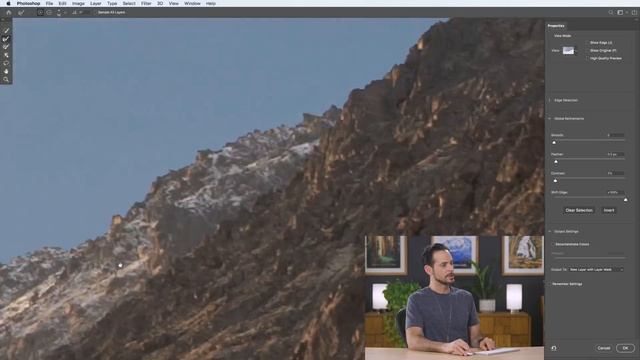This screenshot has width=640, height=360.
Task: Select the Object Selection tool
Action: pos(6,55)
